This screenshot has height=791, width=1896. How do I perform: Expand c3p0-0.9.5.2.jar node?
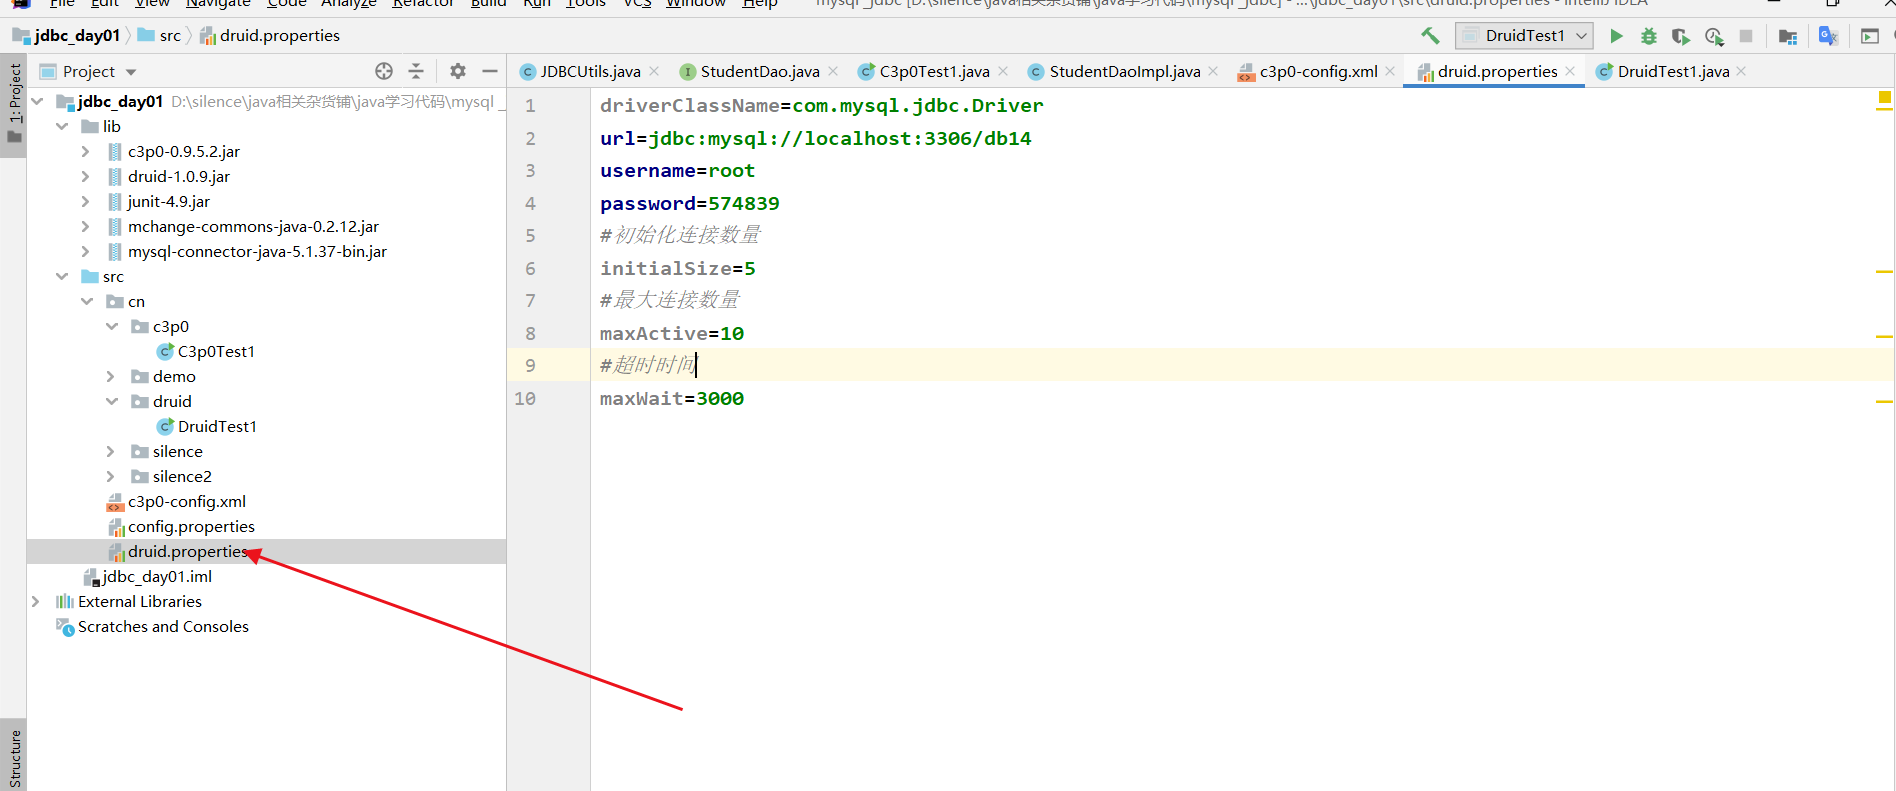pos(85,151)
